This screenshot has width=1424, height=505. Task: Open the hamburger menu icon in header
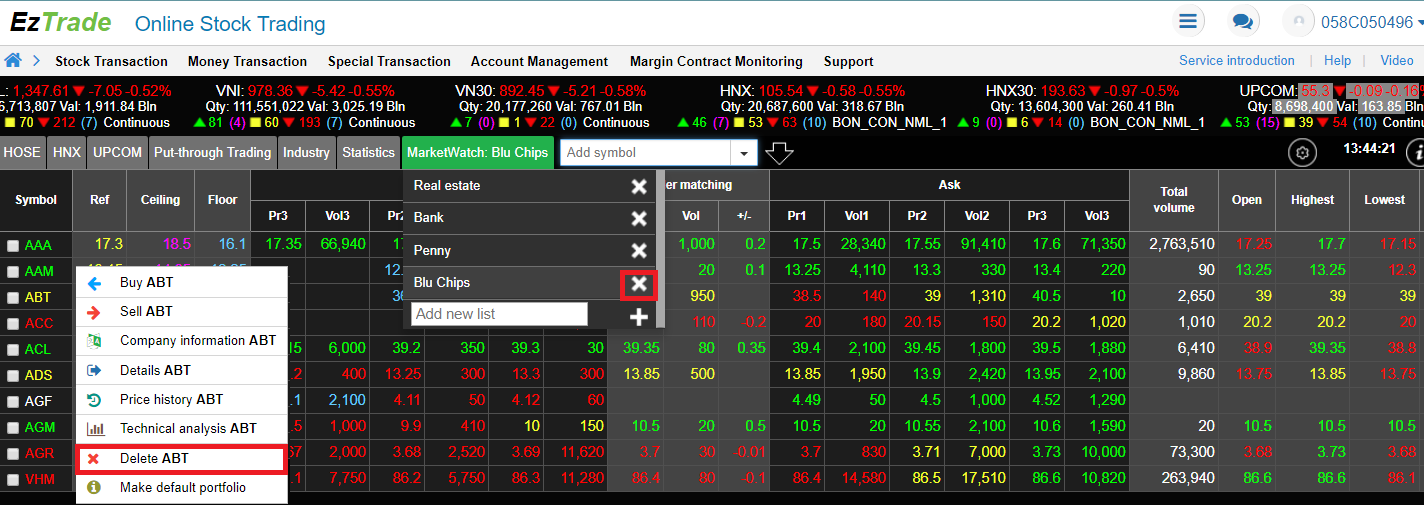1187,21
